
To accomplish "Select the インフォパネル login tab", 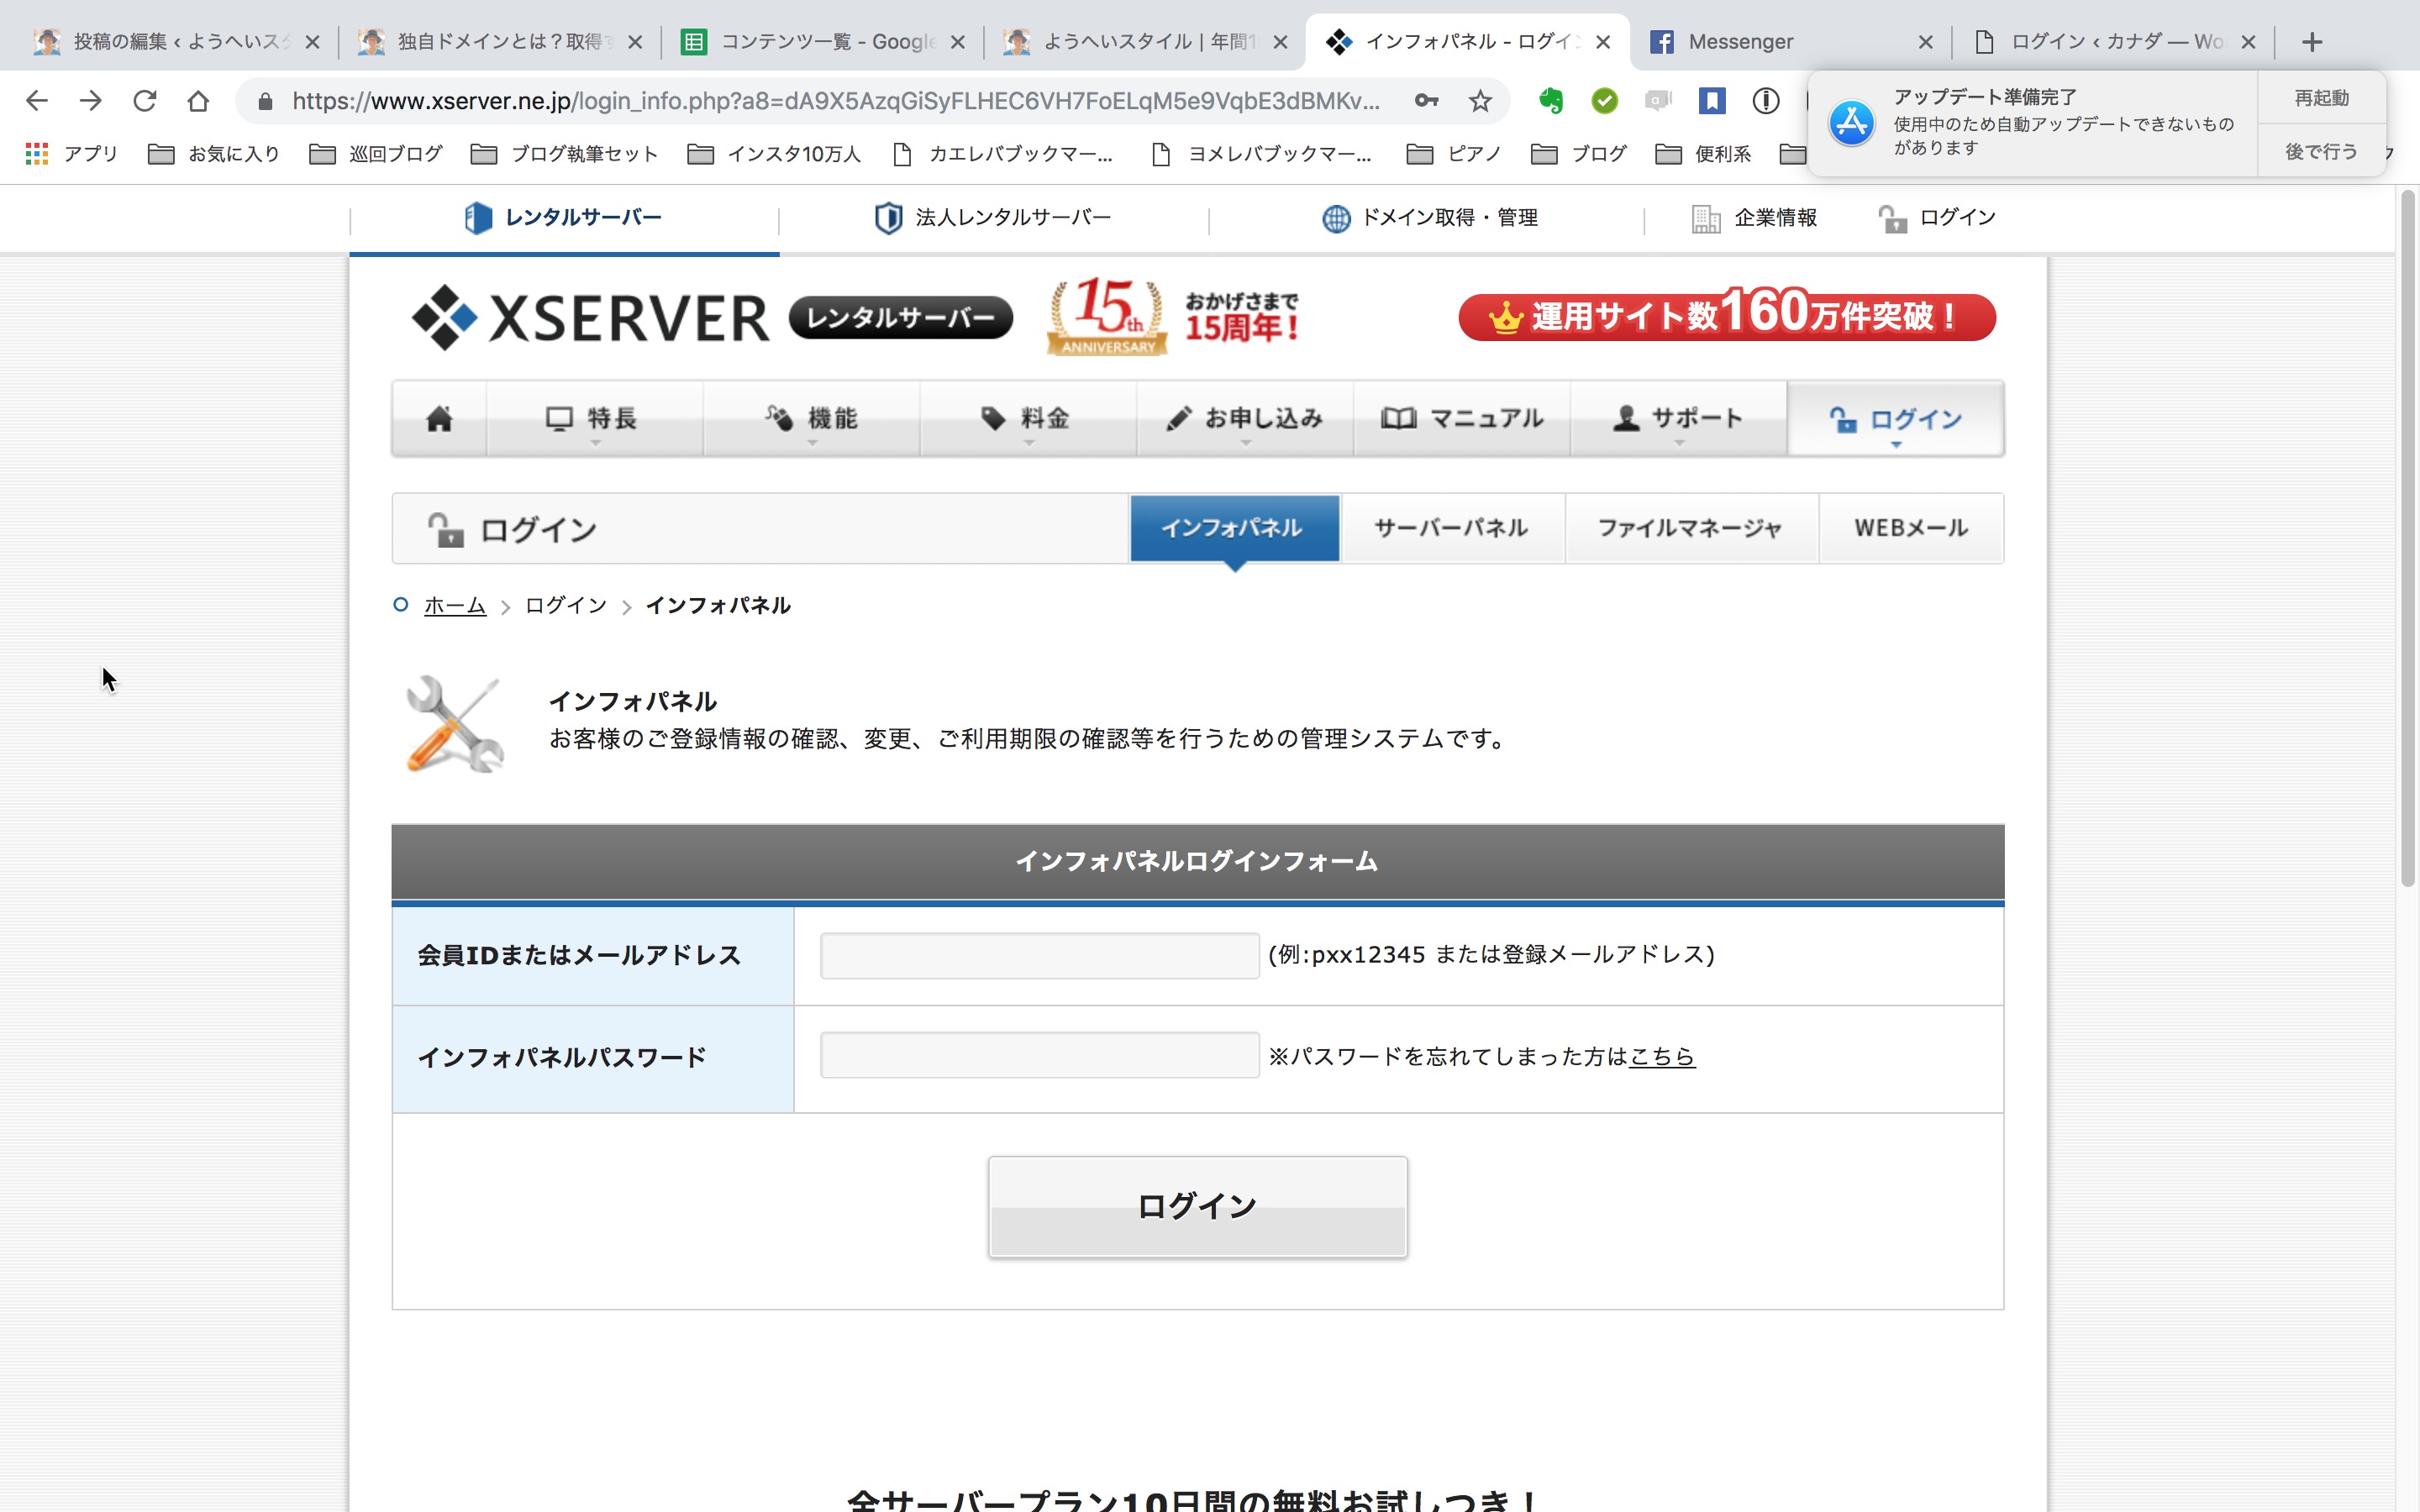I will [1234, 528].
